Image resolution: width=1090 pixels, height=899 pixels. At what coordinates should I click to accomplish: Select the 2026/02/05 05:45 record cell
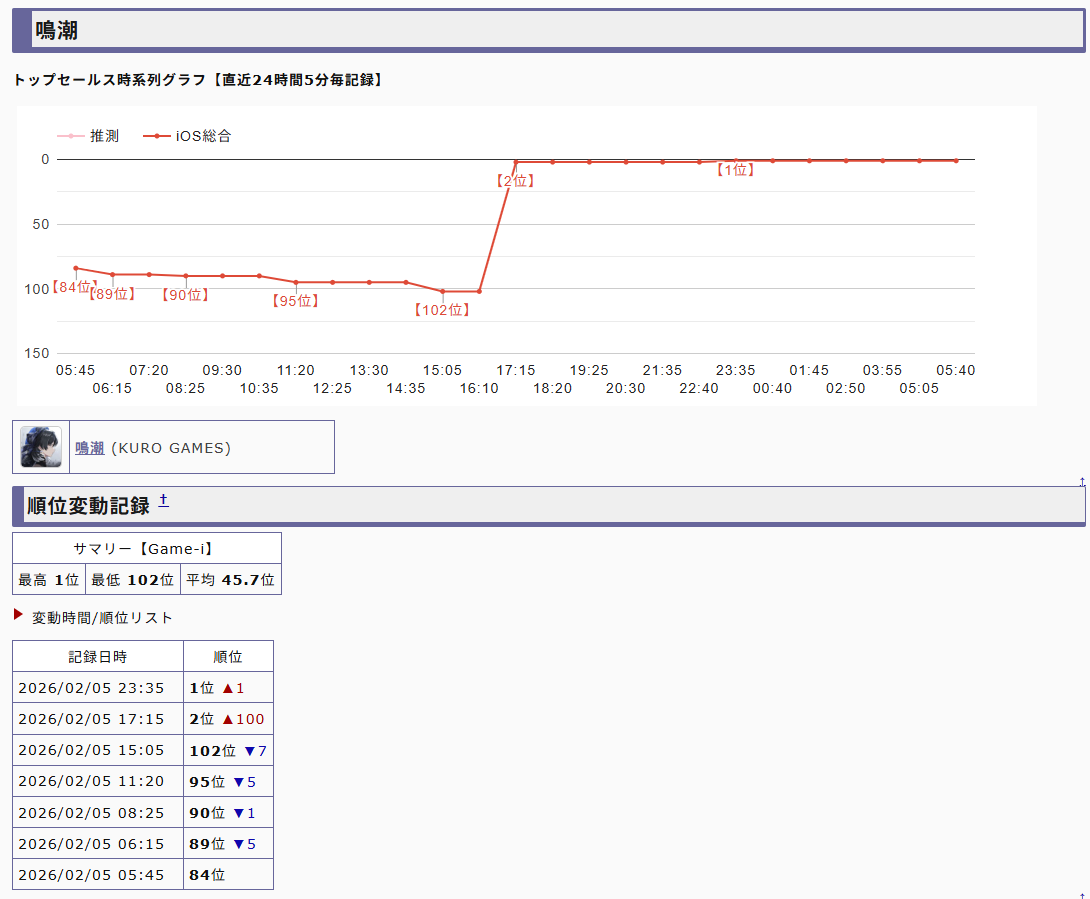[98, 875]
